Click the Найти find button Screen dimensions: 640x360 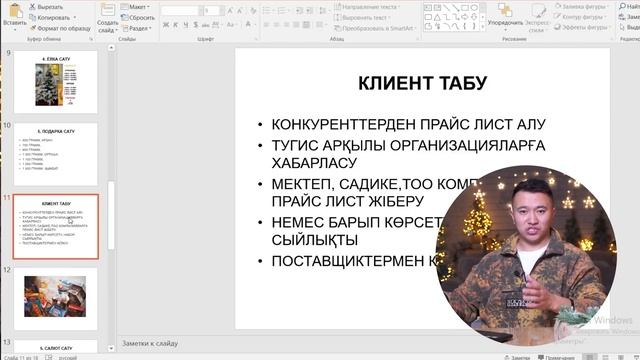coord(629,7)
